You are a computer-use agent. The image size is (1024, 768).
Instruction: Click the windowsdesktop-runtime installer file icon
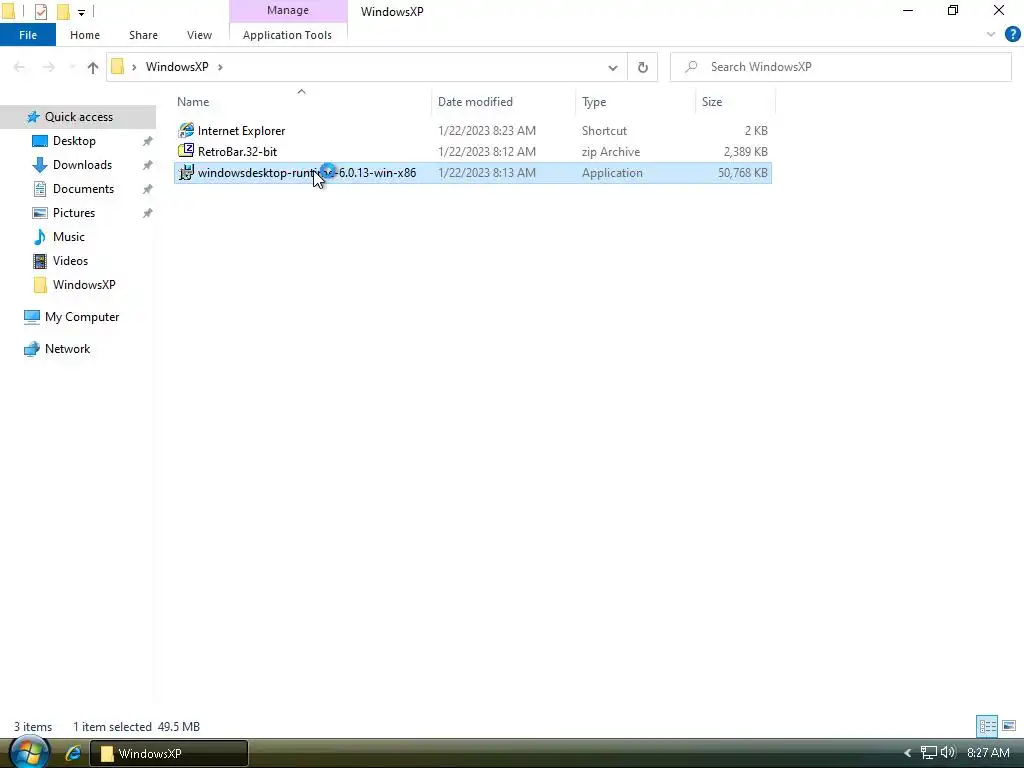click(186, 172)
